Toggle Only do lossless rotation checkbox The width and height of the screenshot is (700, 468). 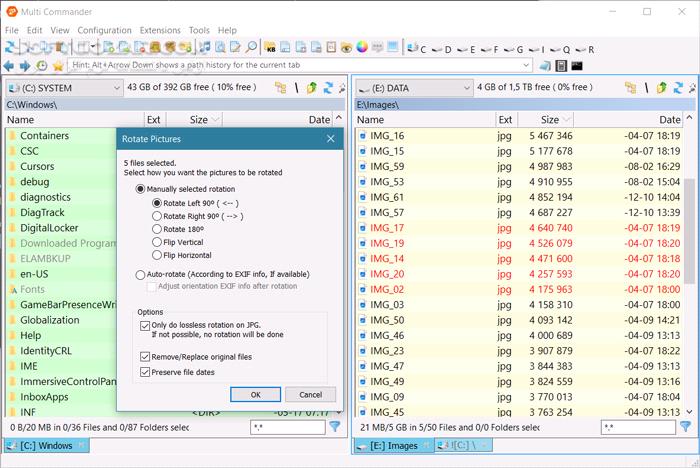tap(145, 326)
